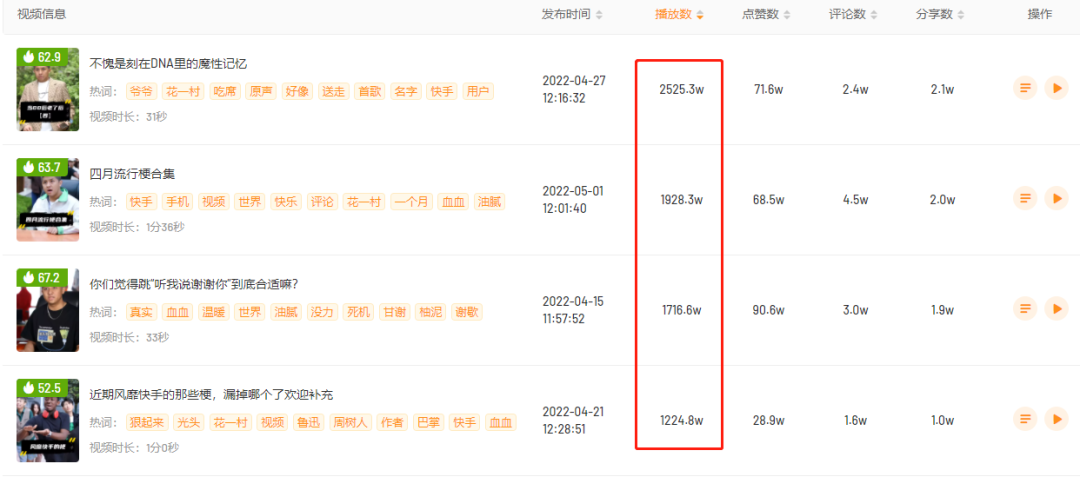1080x477 pixels.
Task: Click 视频信息 column header
Action: pyautogui.click(x=41, y=14)
